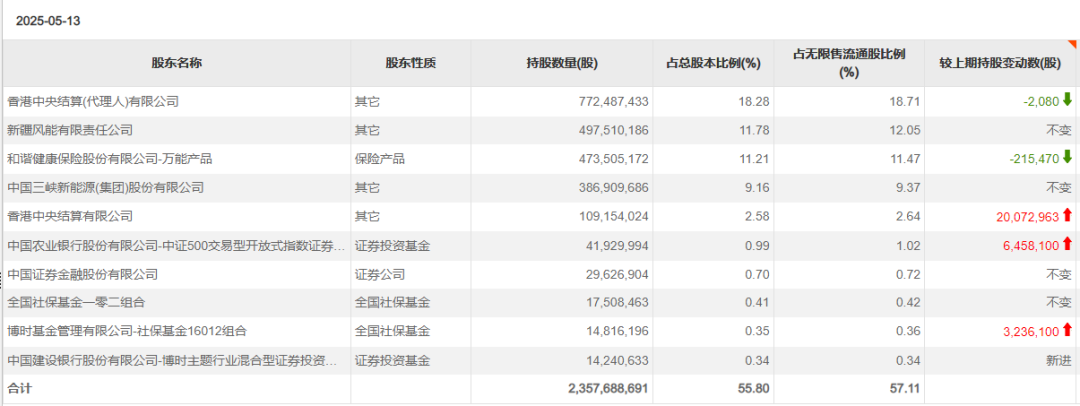Screen dimensions: 1080x406
Task: Select the date 2025-05-13
Action: coord(48,21)
